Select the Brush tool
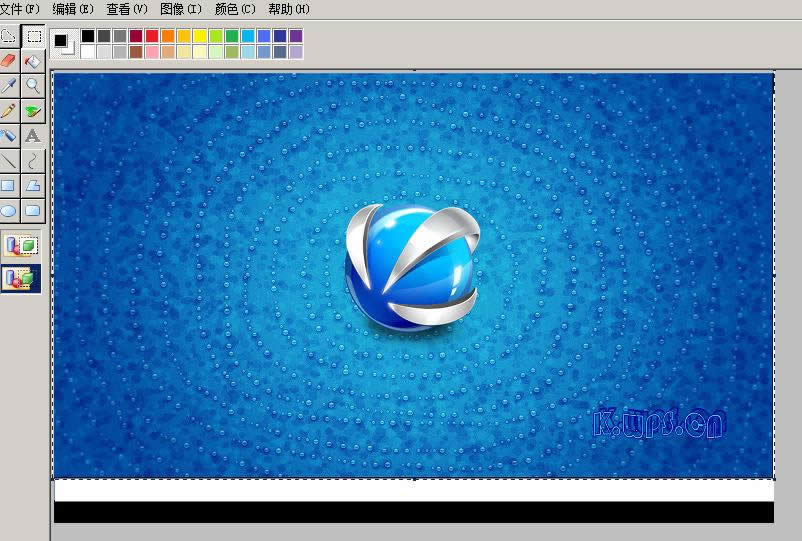 point(33,111)
